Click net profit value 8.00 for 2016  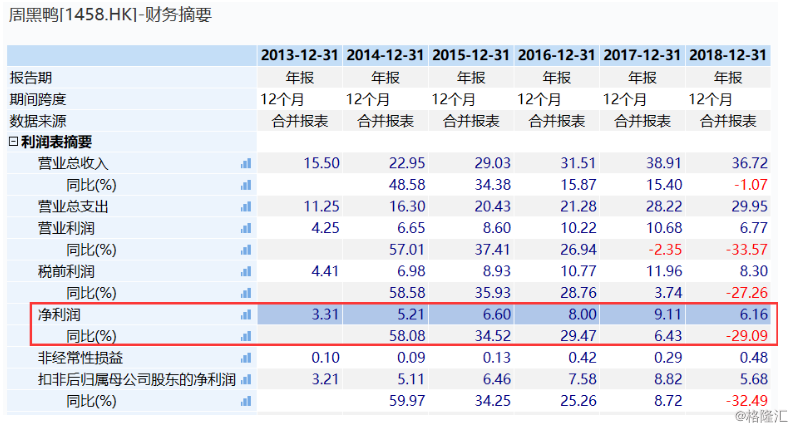[582, 315]
